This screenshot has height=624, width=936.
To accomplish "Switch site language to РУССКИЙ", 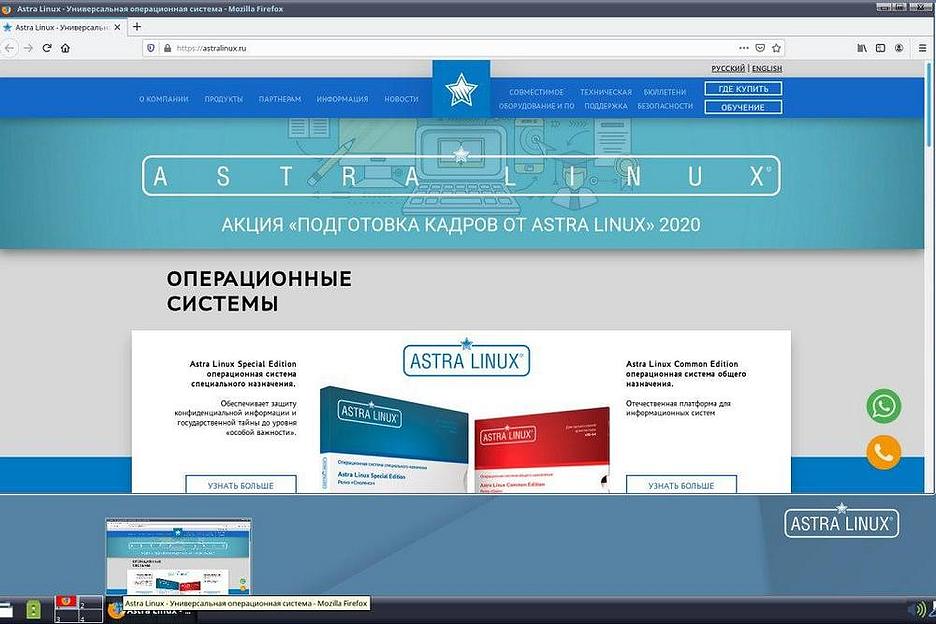I will coord(728,69).
